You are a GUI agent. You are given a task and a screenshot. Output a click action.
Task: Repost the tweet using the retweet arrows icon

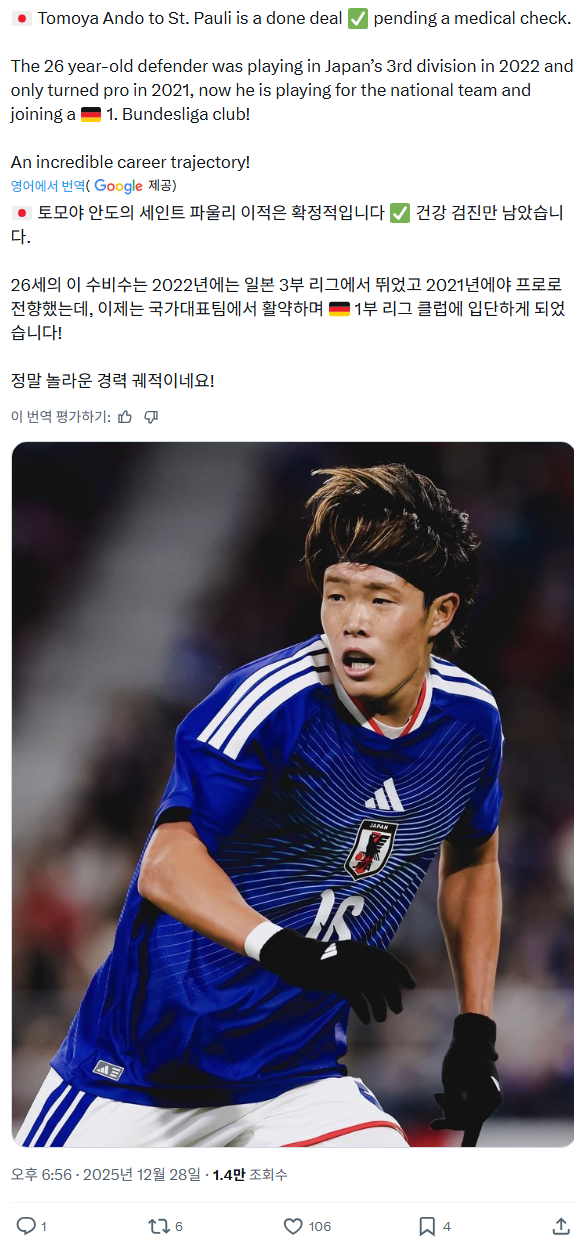[x=158, y=1225]
